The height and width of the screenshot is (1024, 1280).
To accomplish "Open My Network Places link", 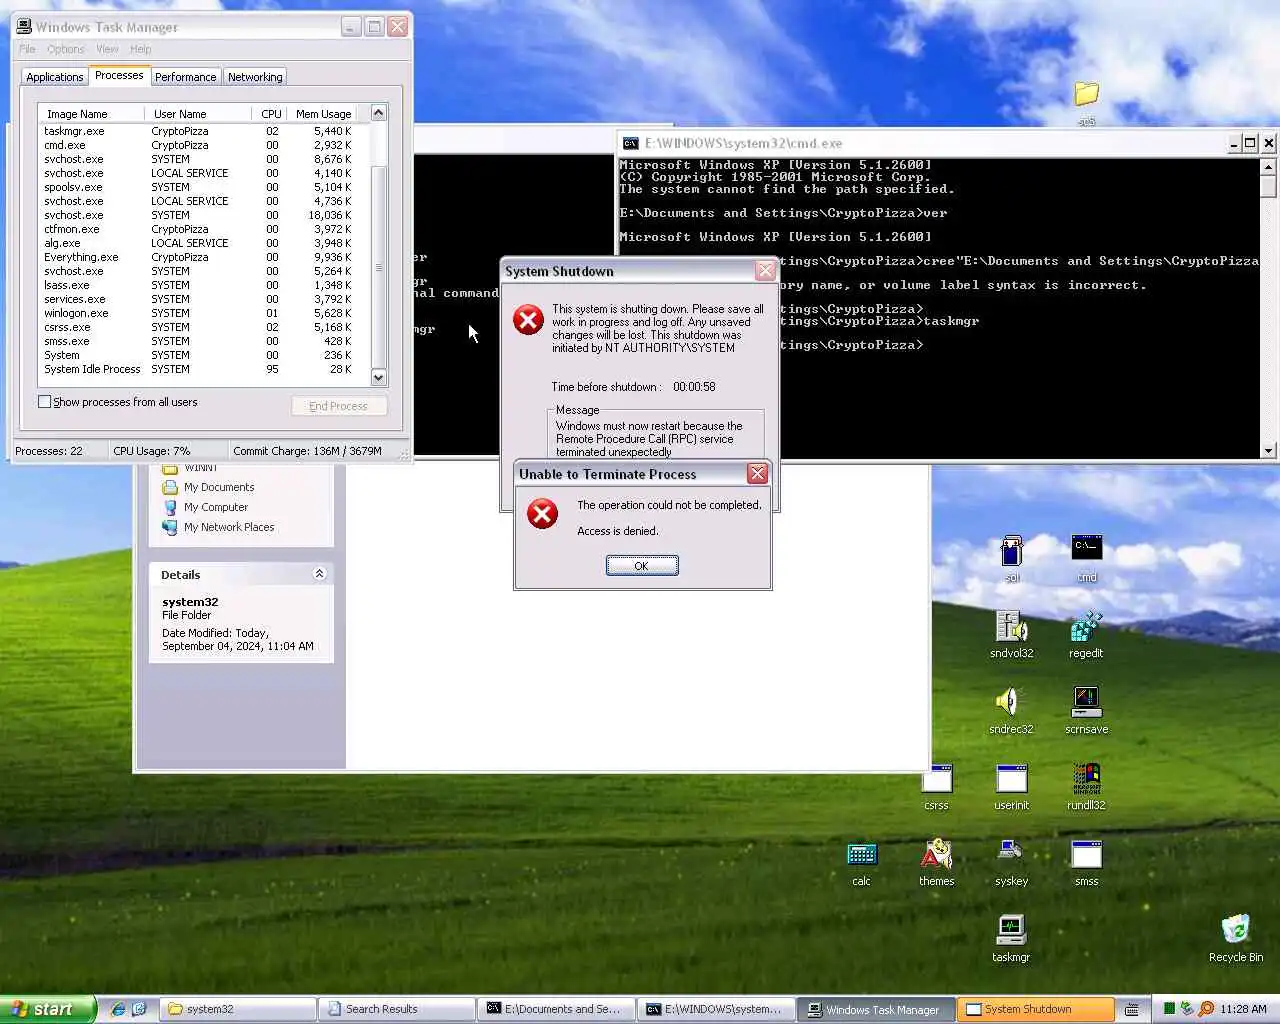I will click(229, 527).
